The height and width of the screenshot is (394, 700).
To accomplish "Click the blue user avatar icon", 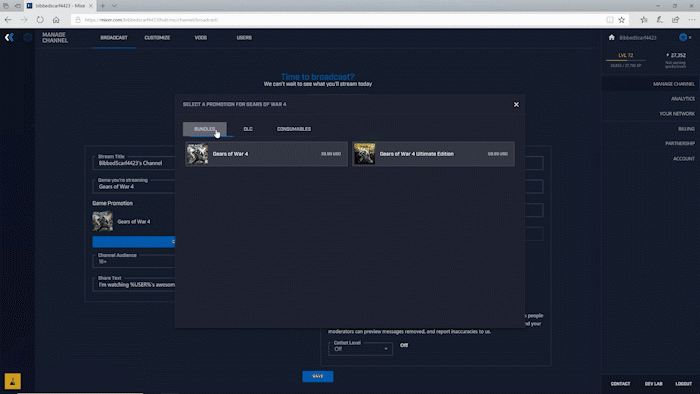I will pyautogui.click(x=683, y=37).
